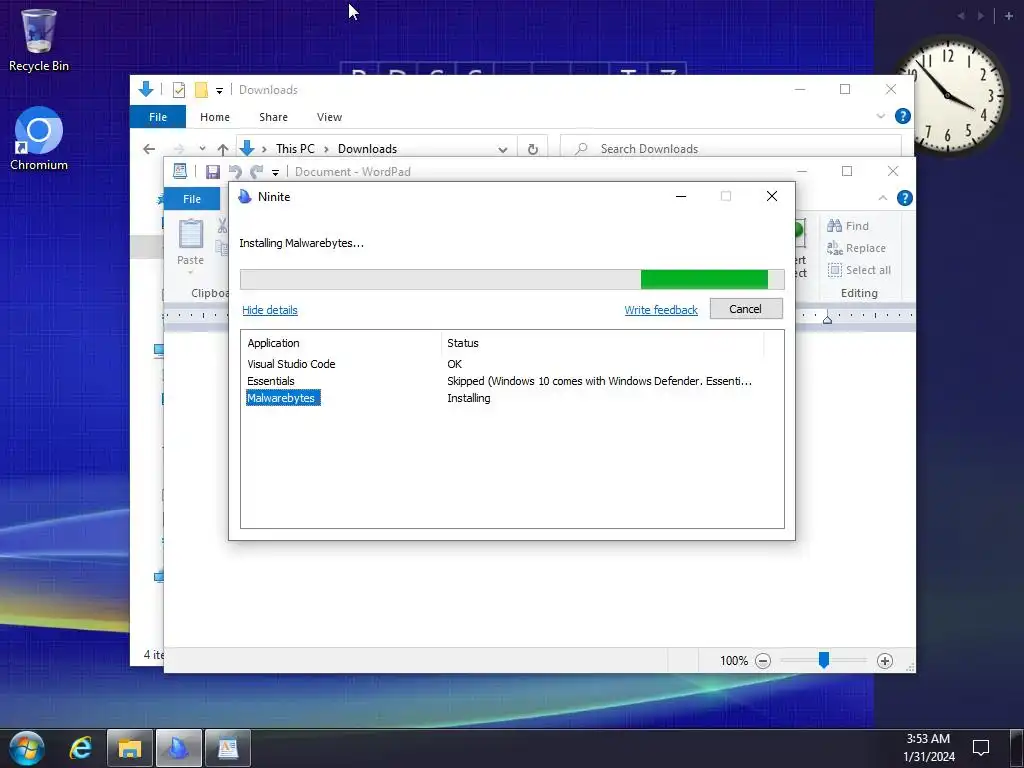Select the Visual Studio Code row

[291, 364]
